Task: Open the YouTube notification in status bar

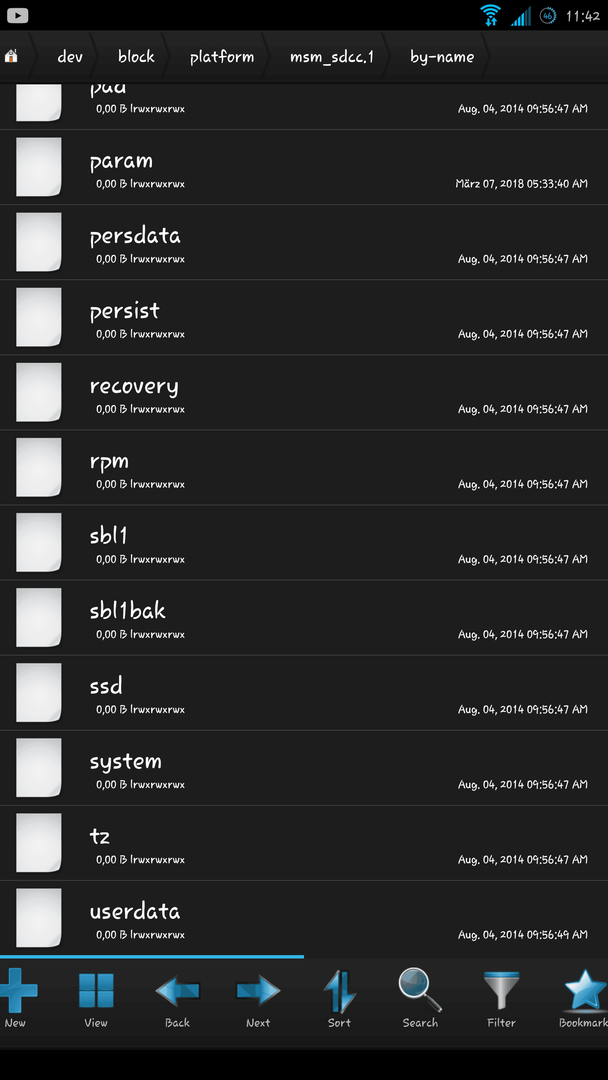Action: tap(17, 14)
